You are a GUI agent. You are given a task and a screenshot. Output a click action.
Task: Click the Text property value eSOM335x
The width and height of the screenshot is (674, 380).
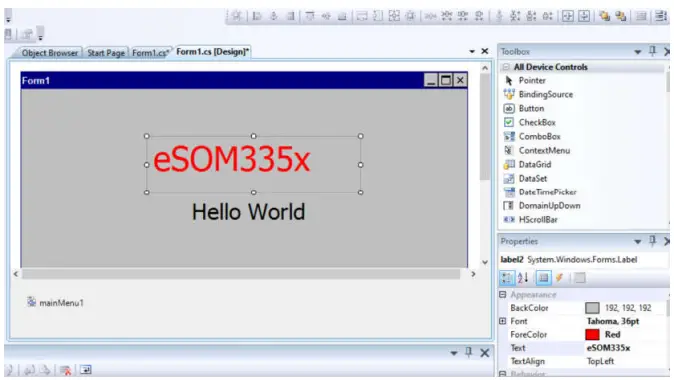click(x=608, y=348)
